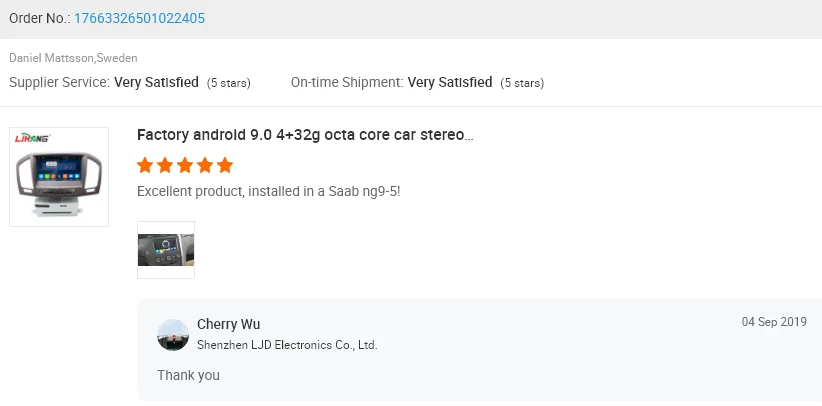Select the Cherry Wu name
This screenshot has height=406, width=822.
(x=229, y=324)
